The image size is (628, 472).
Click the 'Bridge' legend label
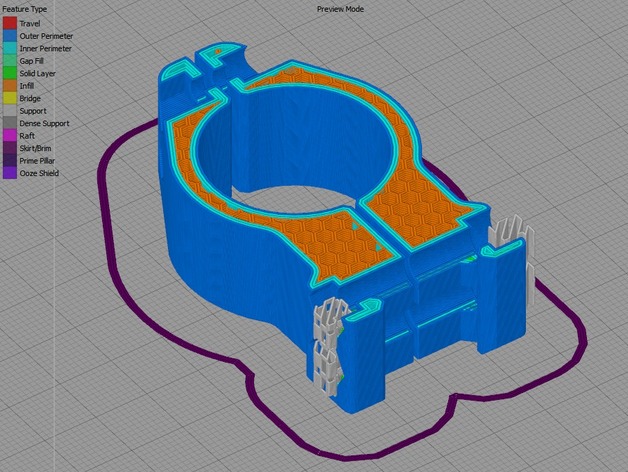click(30, 98)
